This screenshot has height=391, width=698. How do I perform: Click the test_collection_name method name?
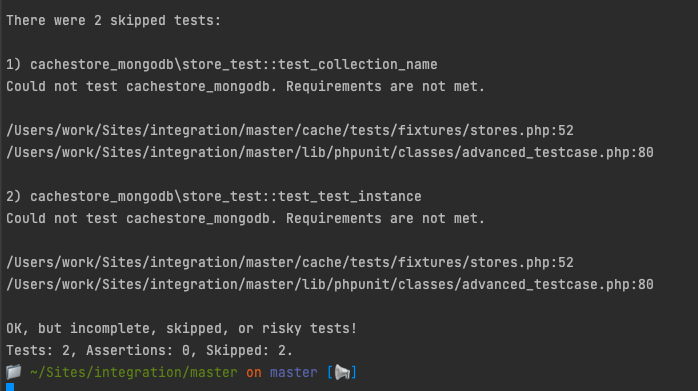(357, 65)
